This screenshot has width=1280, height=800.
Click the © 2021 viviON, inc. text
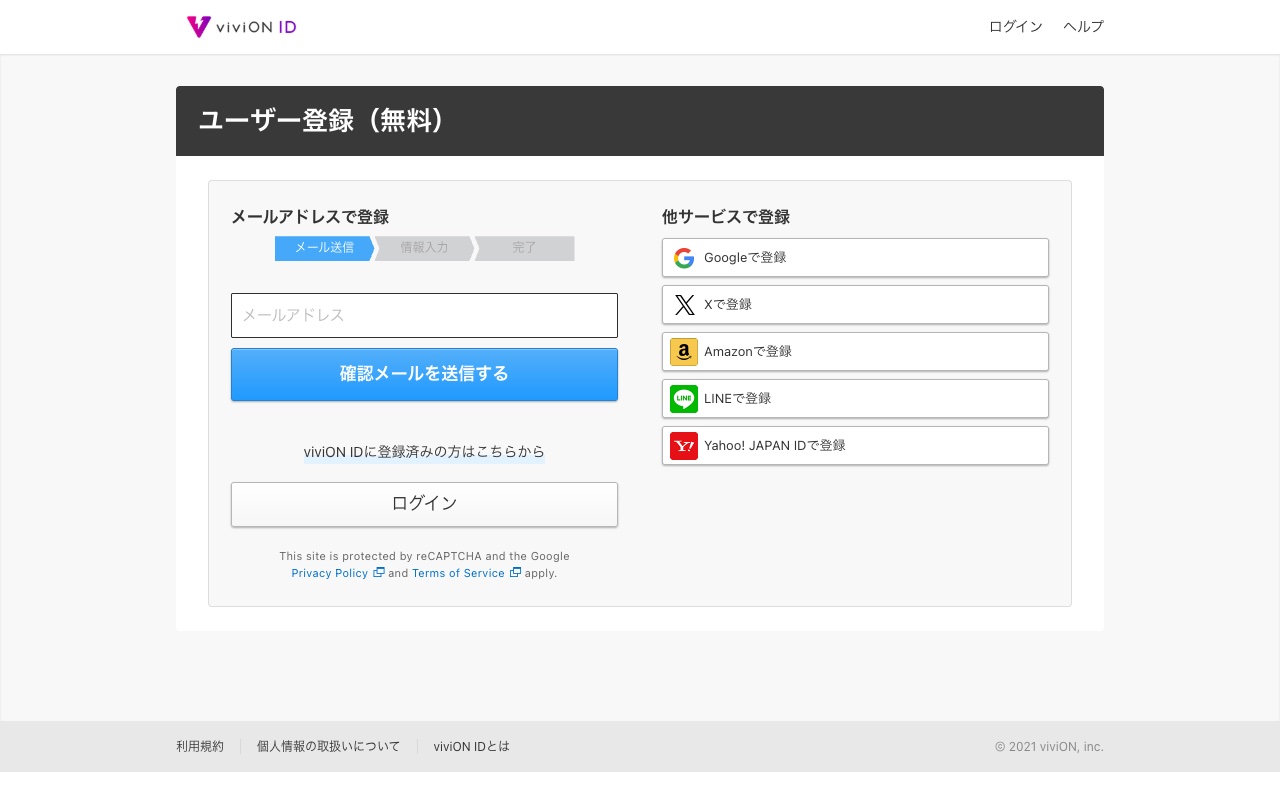click(x=1049, y=746)
